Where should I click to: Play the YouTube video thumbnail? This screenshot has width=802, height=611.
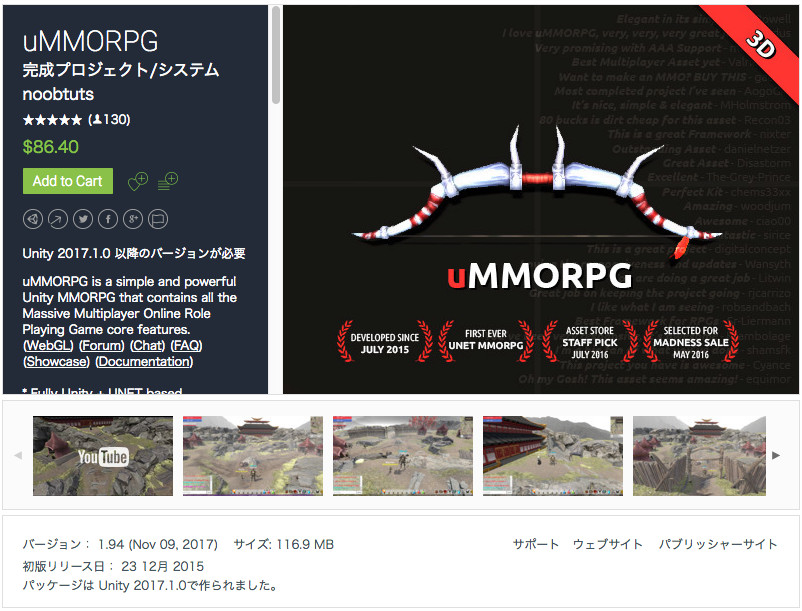tap(103, 456)
